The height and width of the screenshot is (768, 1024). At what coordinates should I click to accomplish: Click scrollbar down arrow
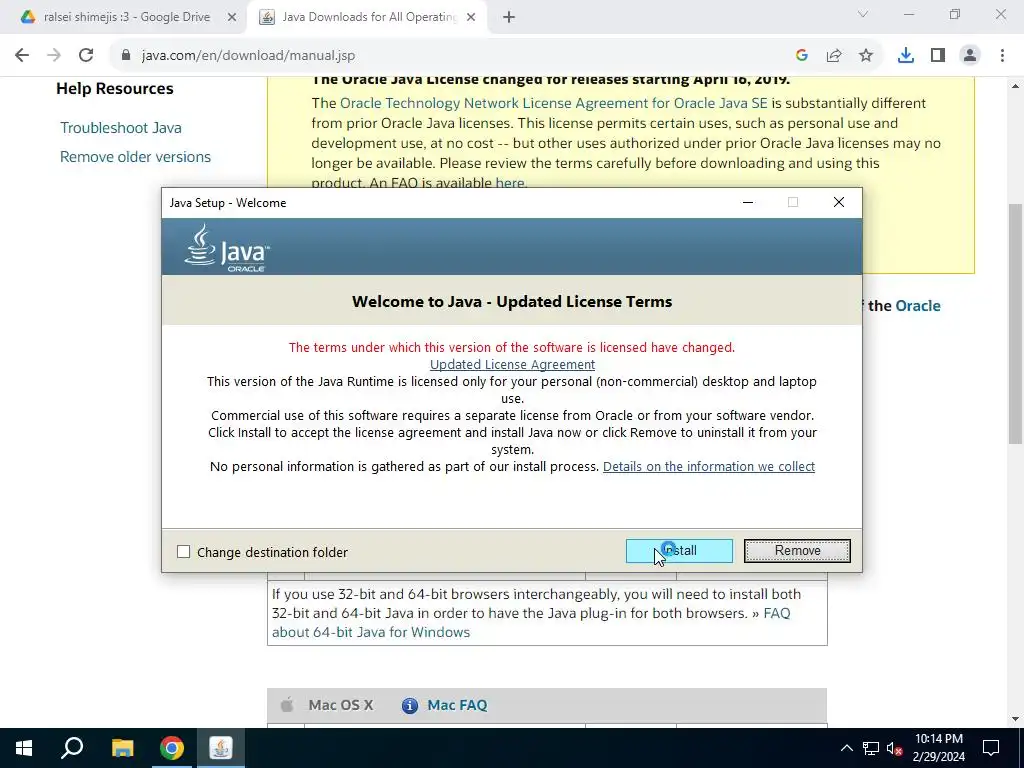[x=1015, y=719]
